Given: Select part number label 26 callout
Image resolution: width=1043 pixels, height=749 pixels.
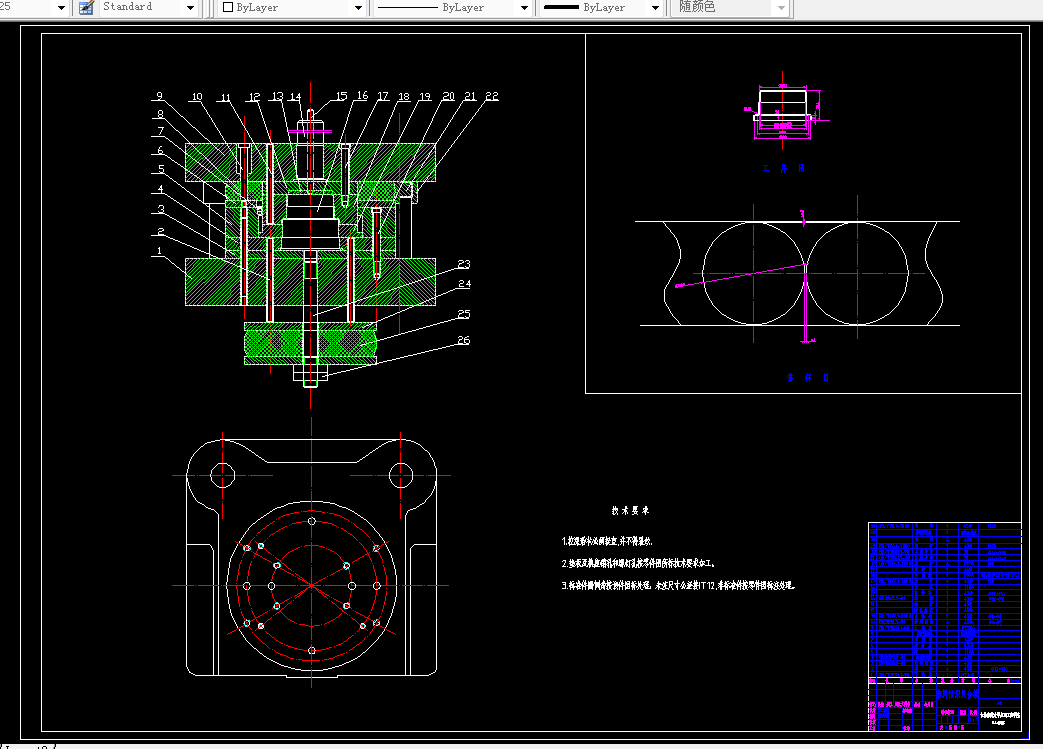Looking at the screenshot, I should tap(464, 340).
